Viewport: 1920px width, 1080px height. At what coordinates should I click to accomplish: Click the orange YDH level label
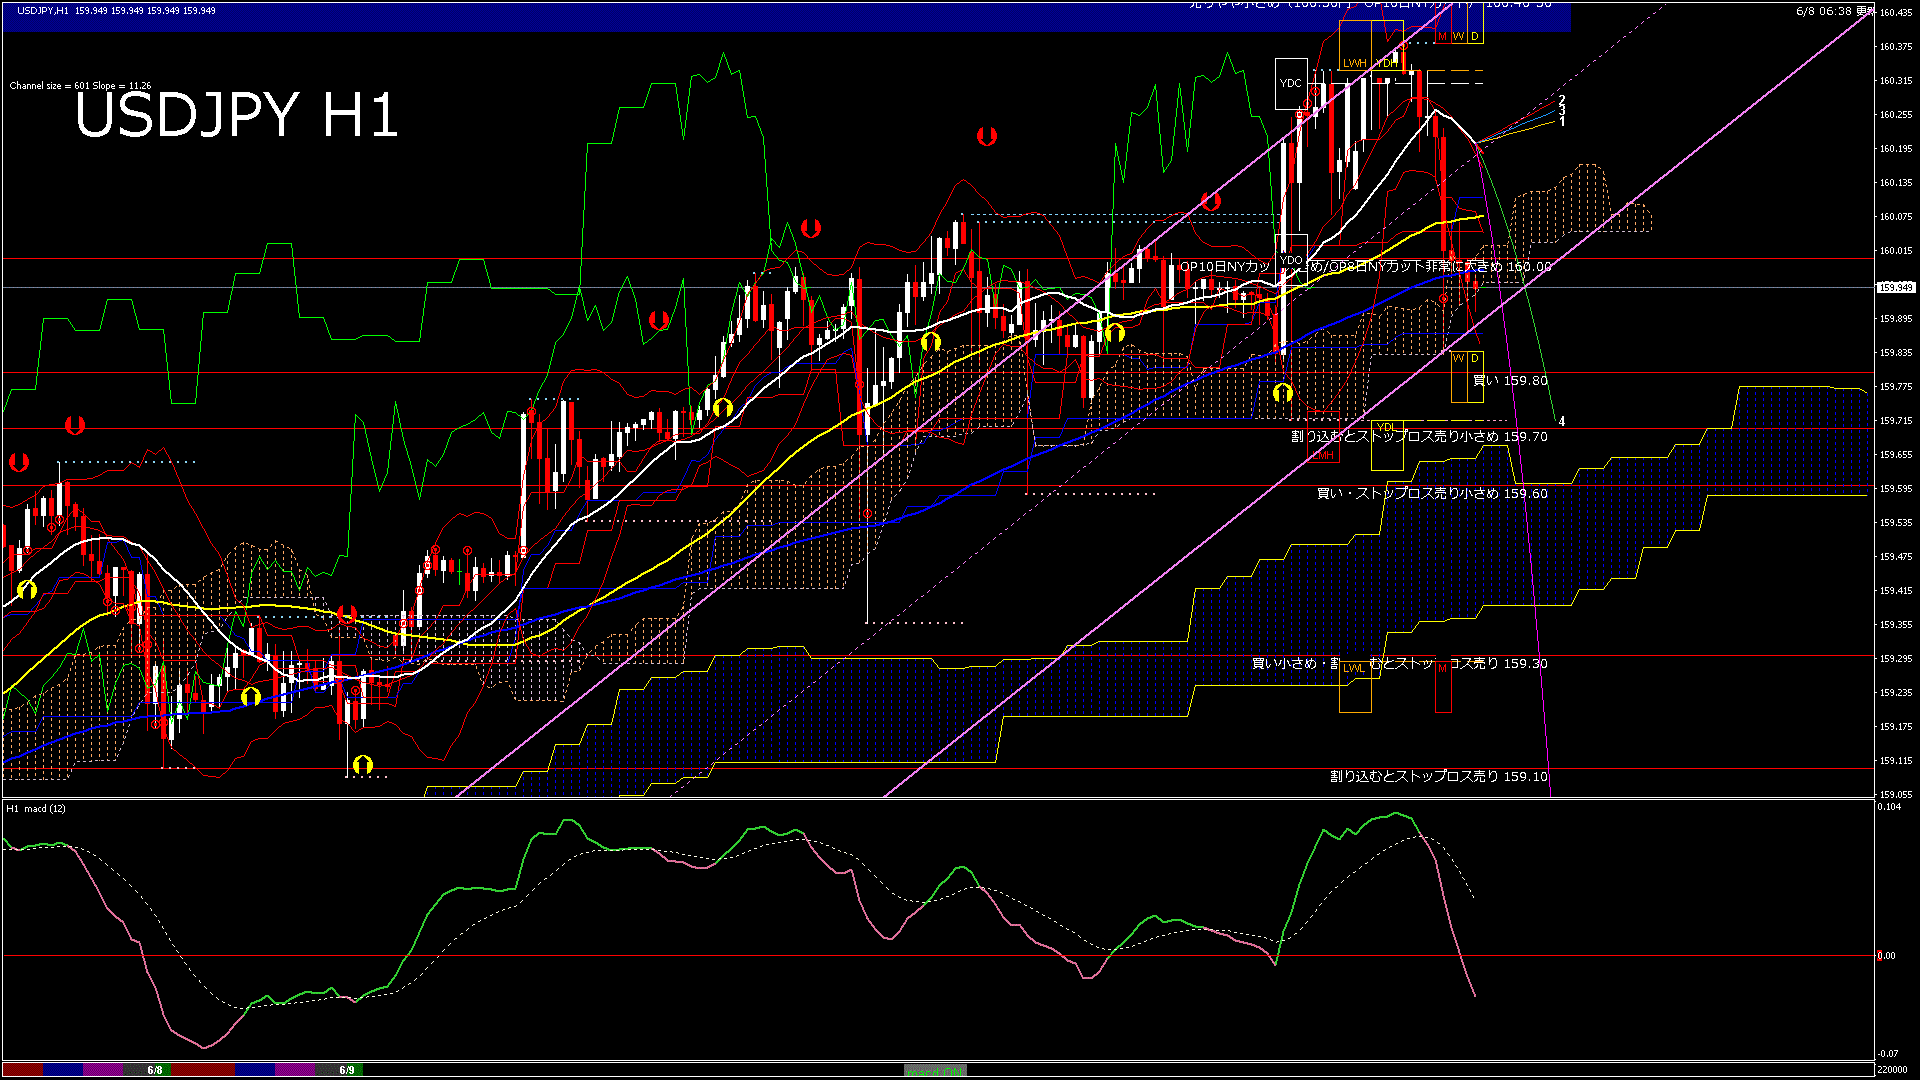[x=1387, y=63]
